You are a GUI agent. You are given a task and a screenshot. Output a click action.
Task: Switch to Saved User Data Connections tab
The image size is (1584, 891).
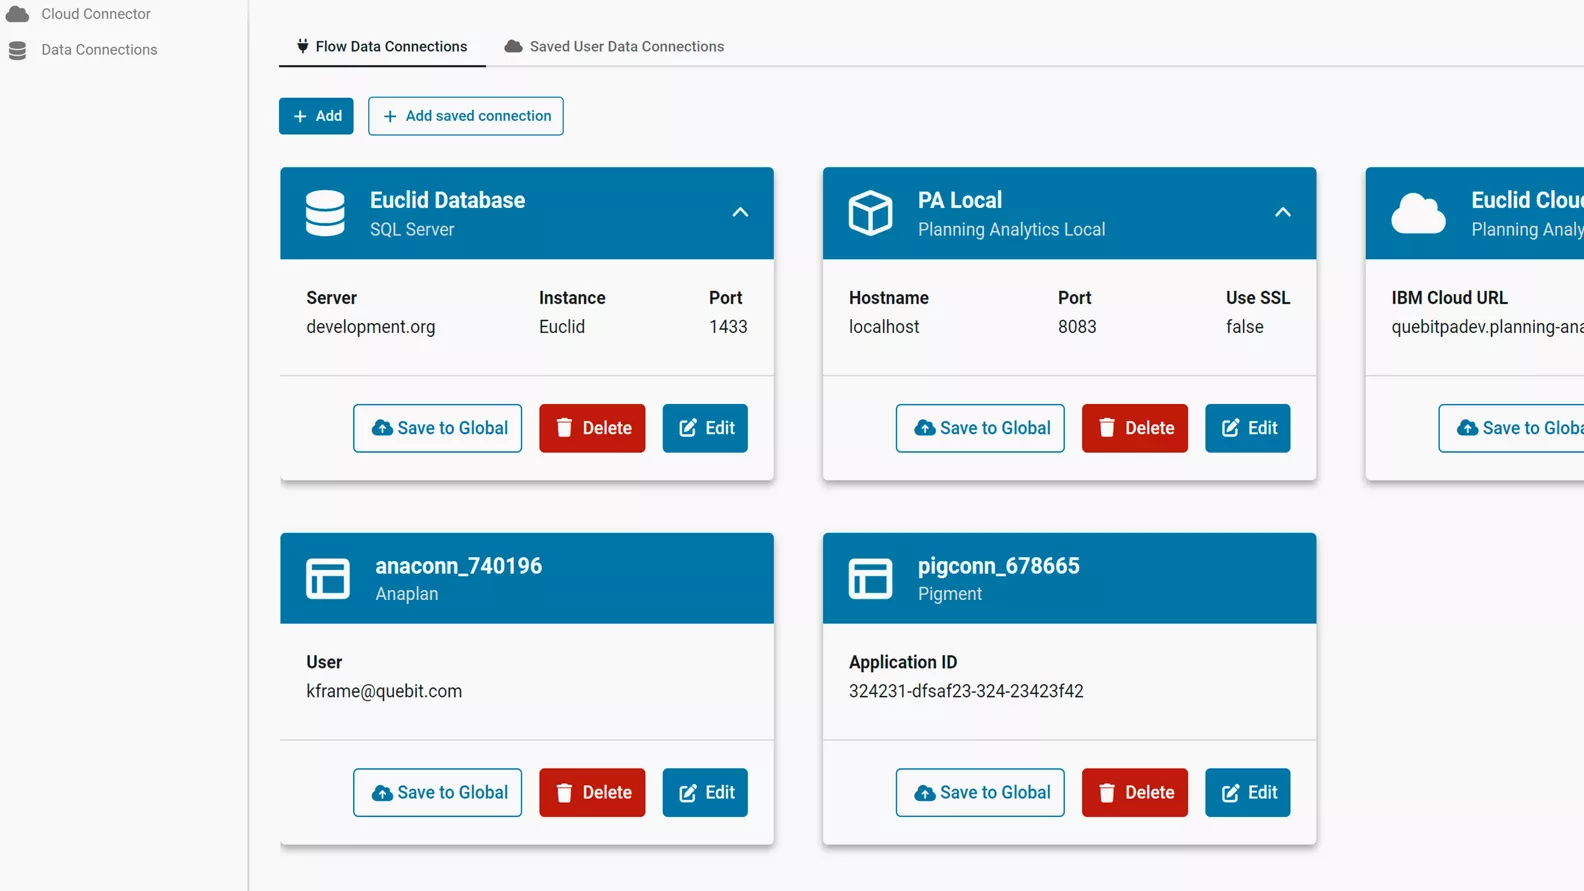(614, 46)
